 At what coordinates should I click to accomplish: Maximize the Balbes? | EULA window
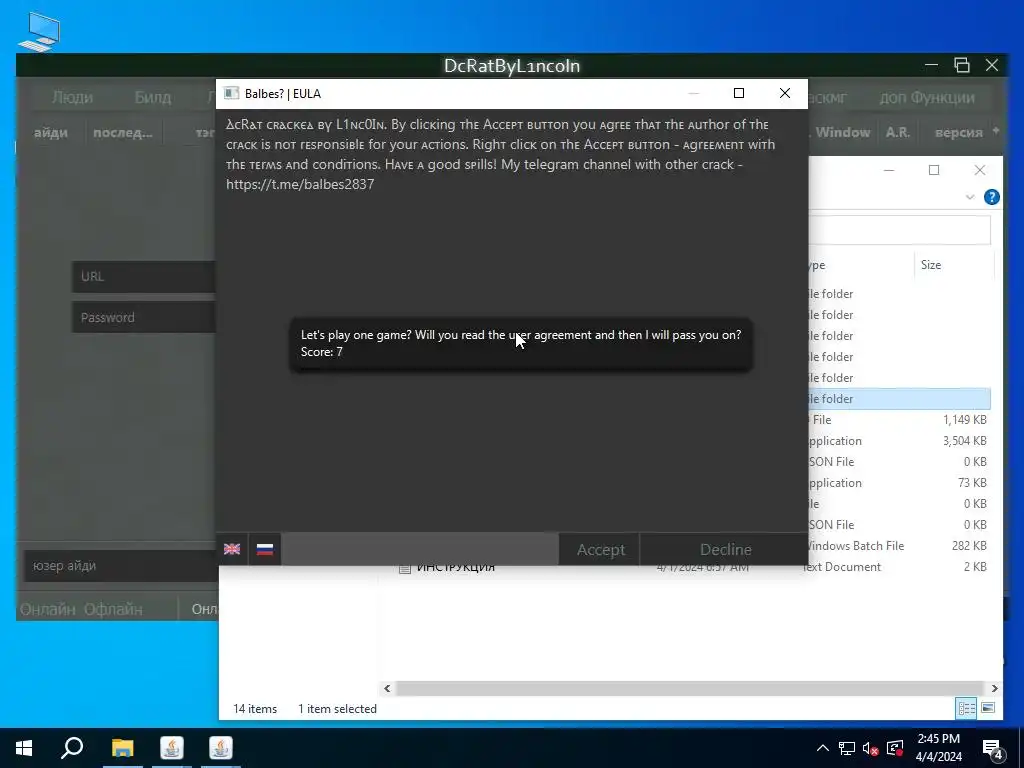[739, 93]
